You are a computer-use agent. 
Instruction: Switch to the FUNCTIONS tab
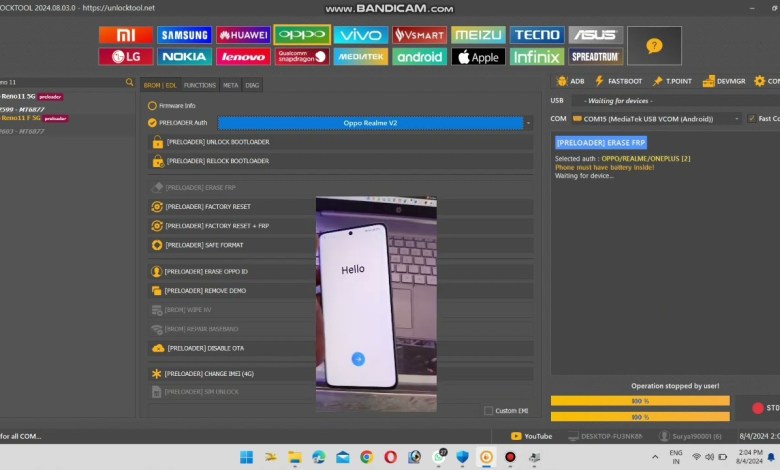point(200,85)
